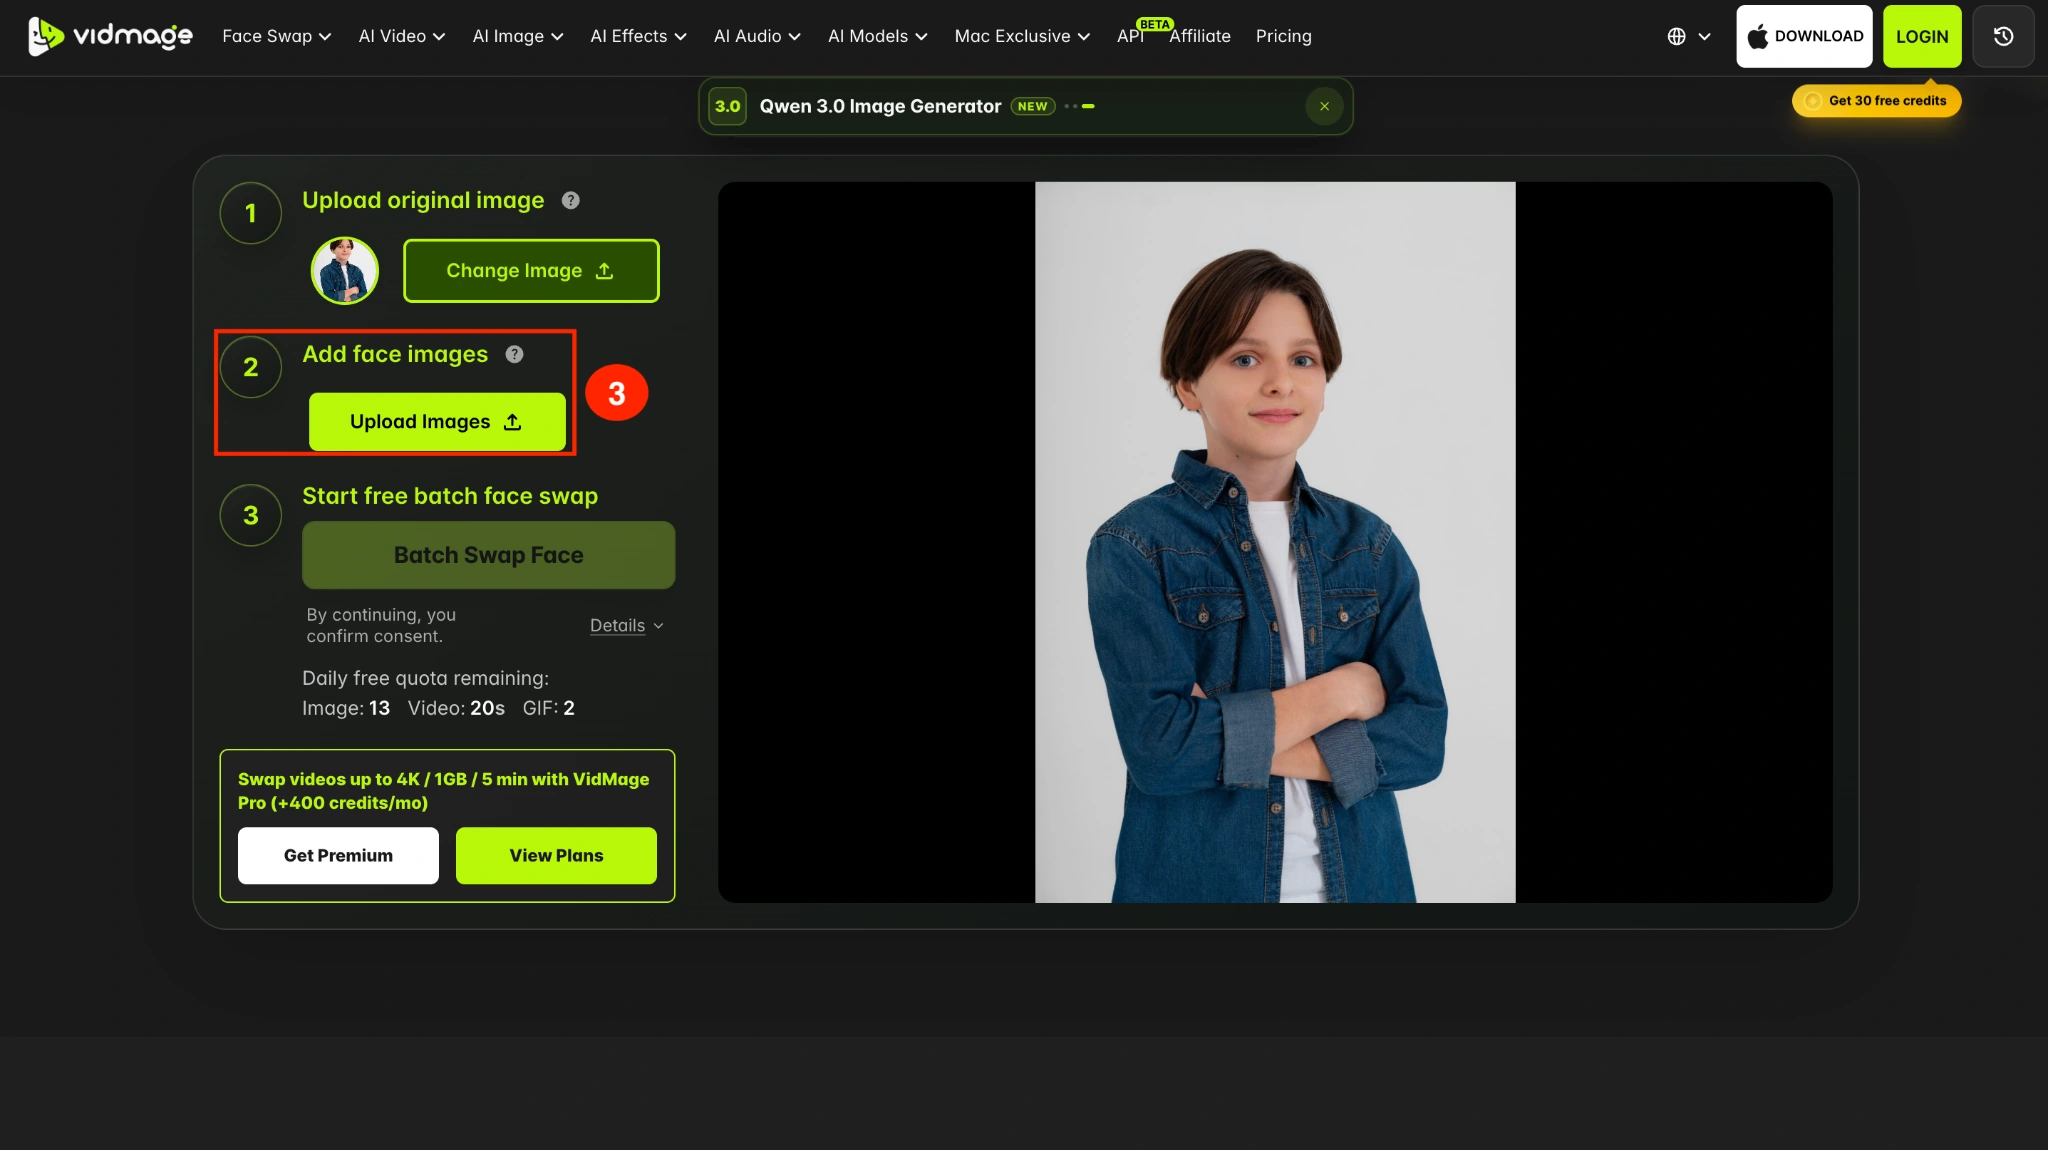Image resolution: width=2048 pixels, height=1150 pixels.
Task: Click the Download button
Action: [x=1804, y=36]
